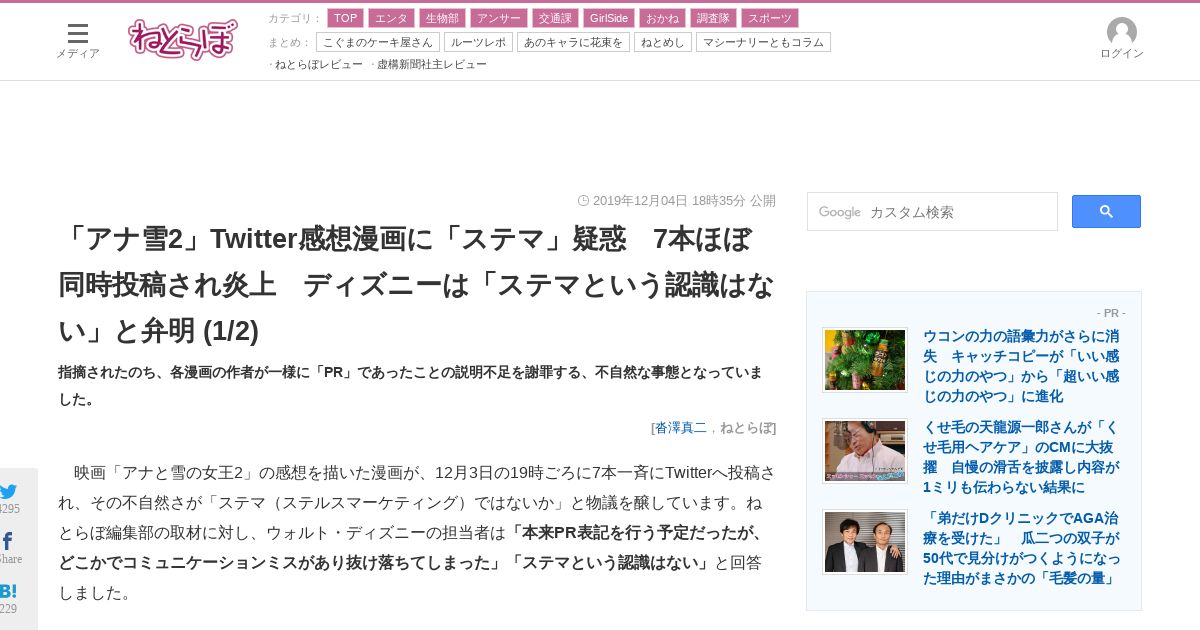Select the スポーツ category tab
Image resolution: width=1200 pixels, height=630 pixels.
click(x=770, y=18)
